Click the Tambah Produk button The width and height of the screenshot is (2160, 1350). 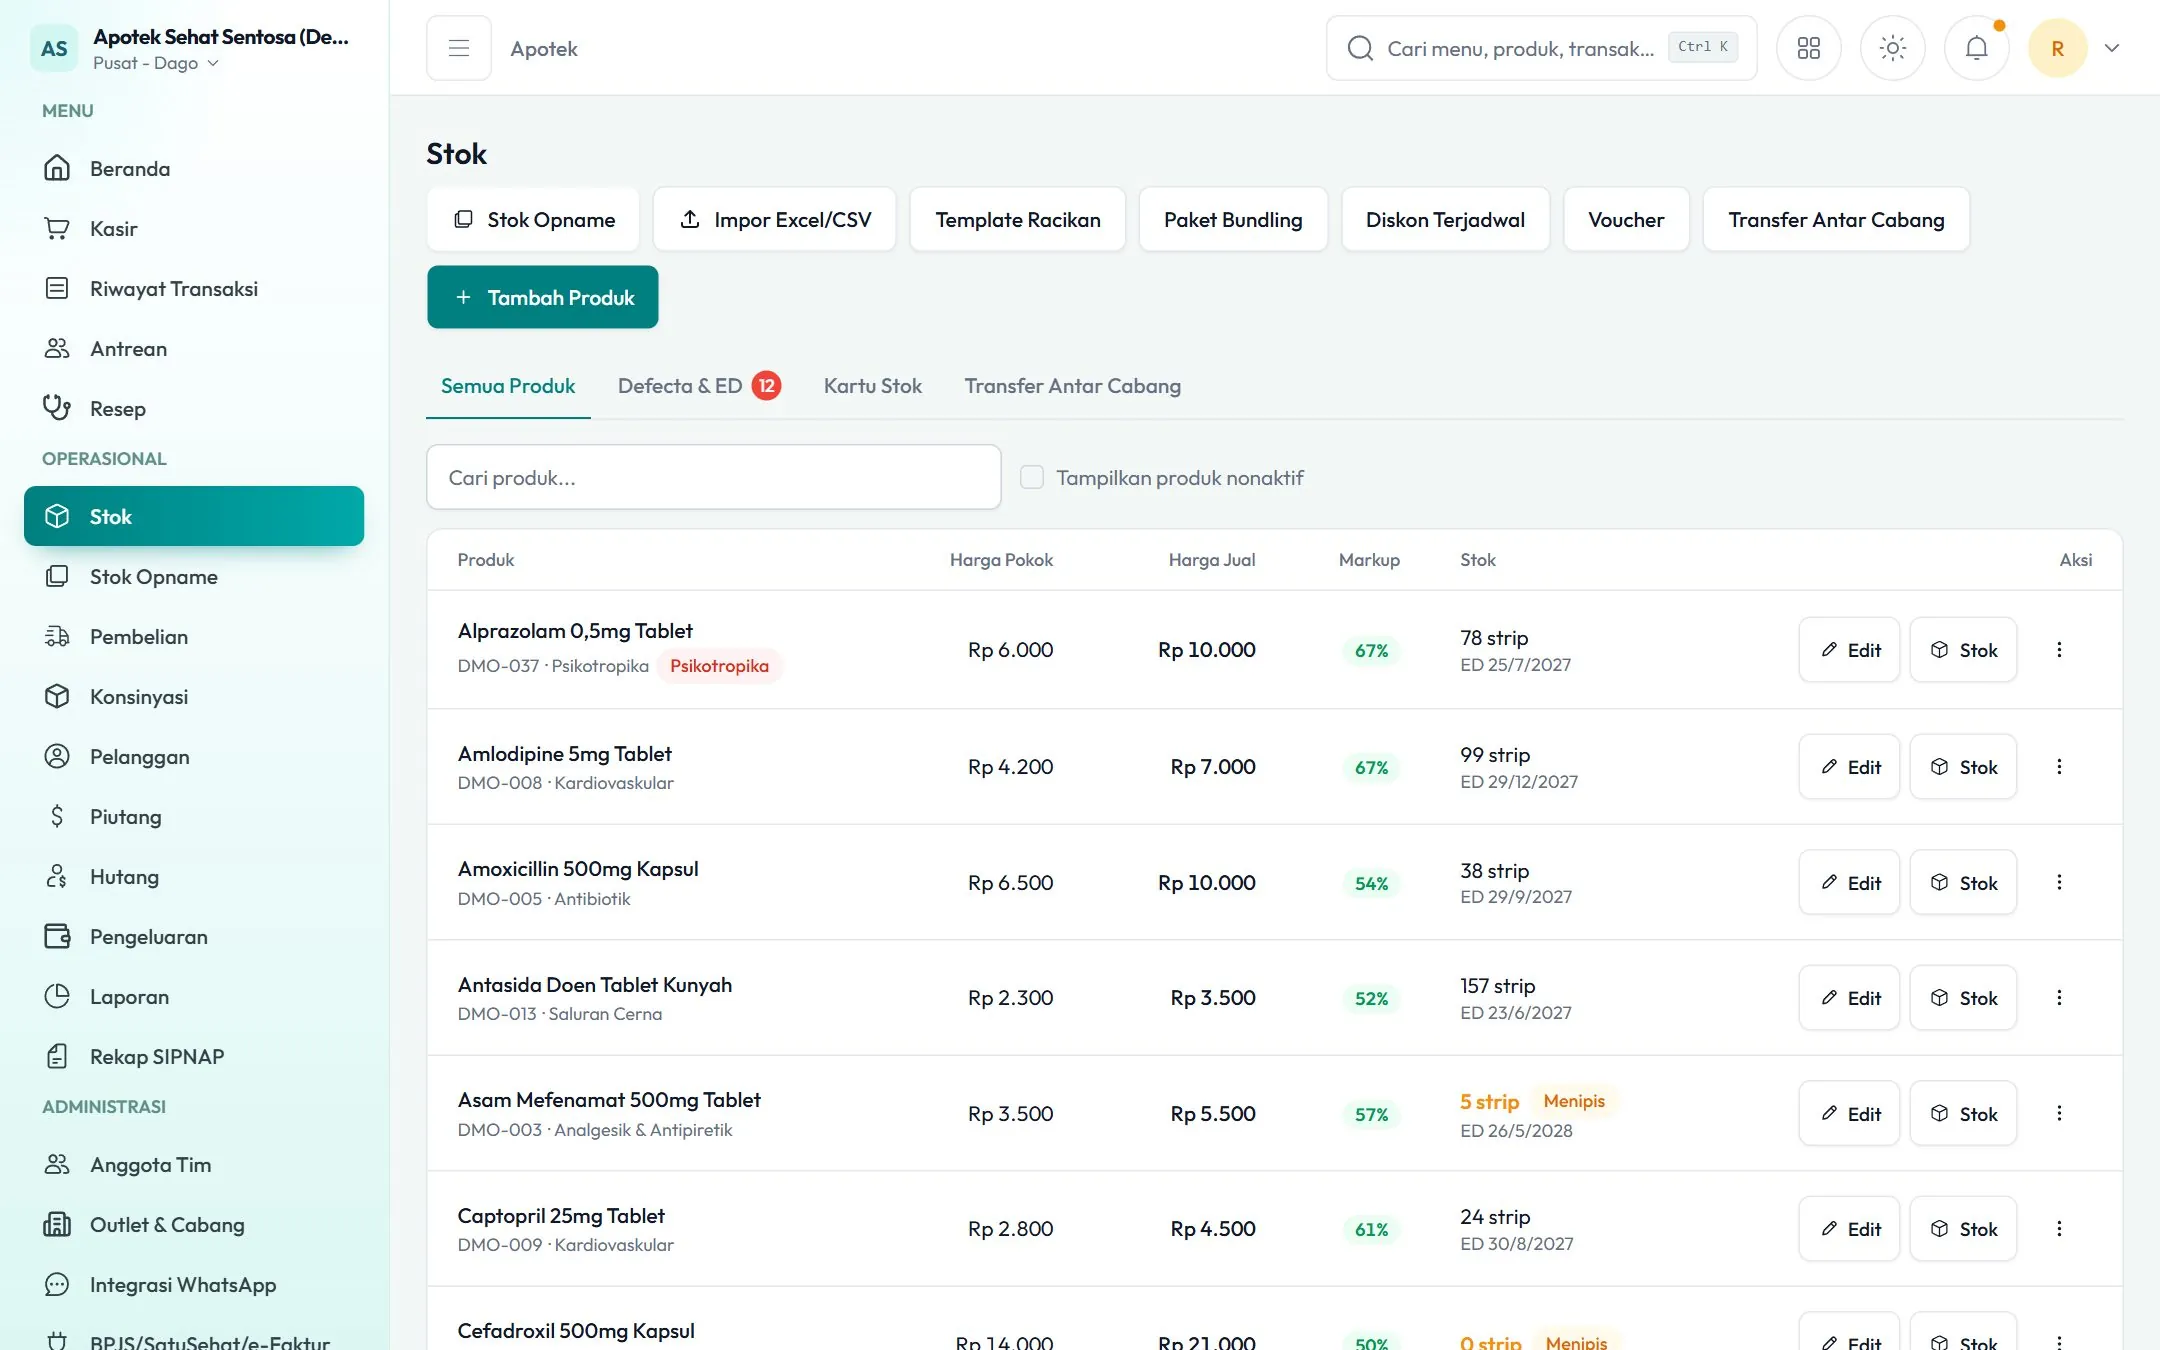coord(543,297)
